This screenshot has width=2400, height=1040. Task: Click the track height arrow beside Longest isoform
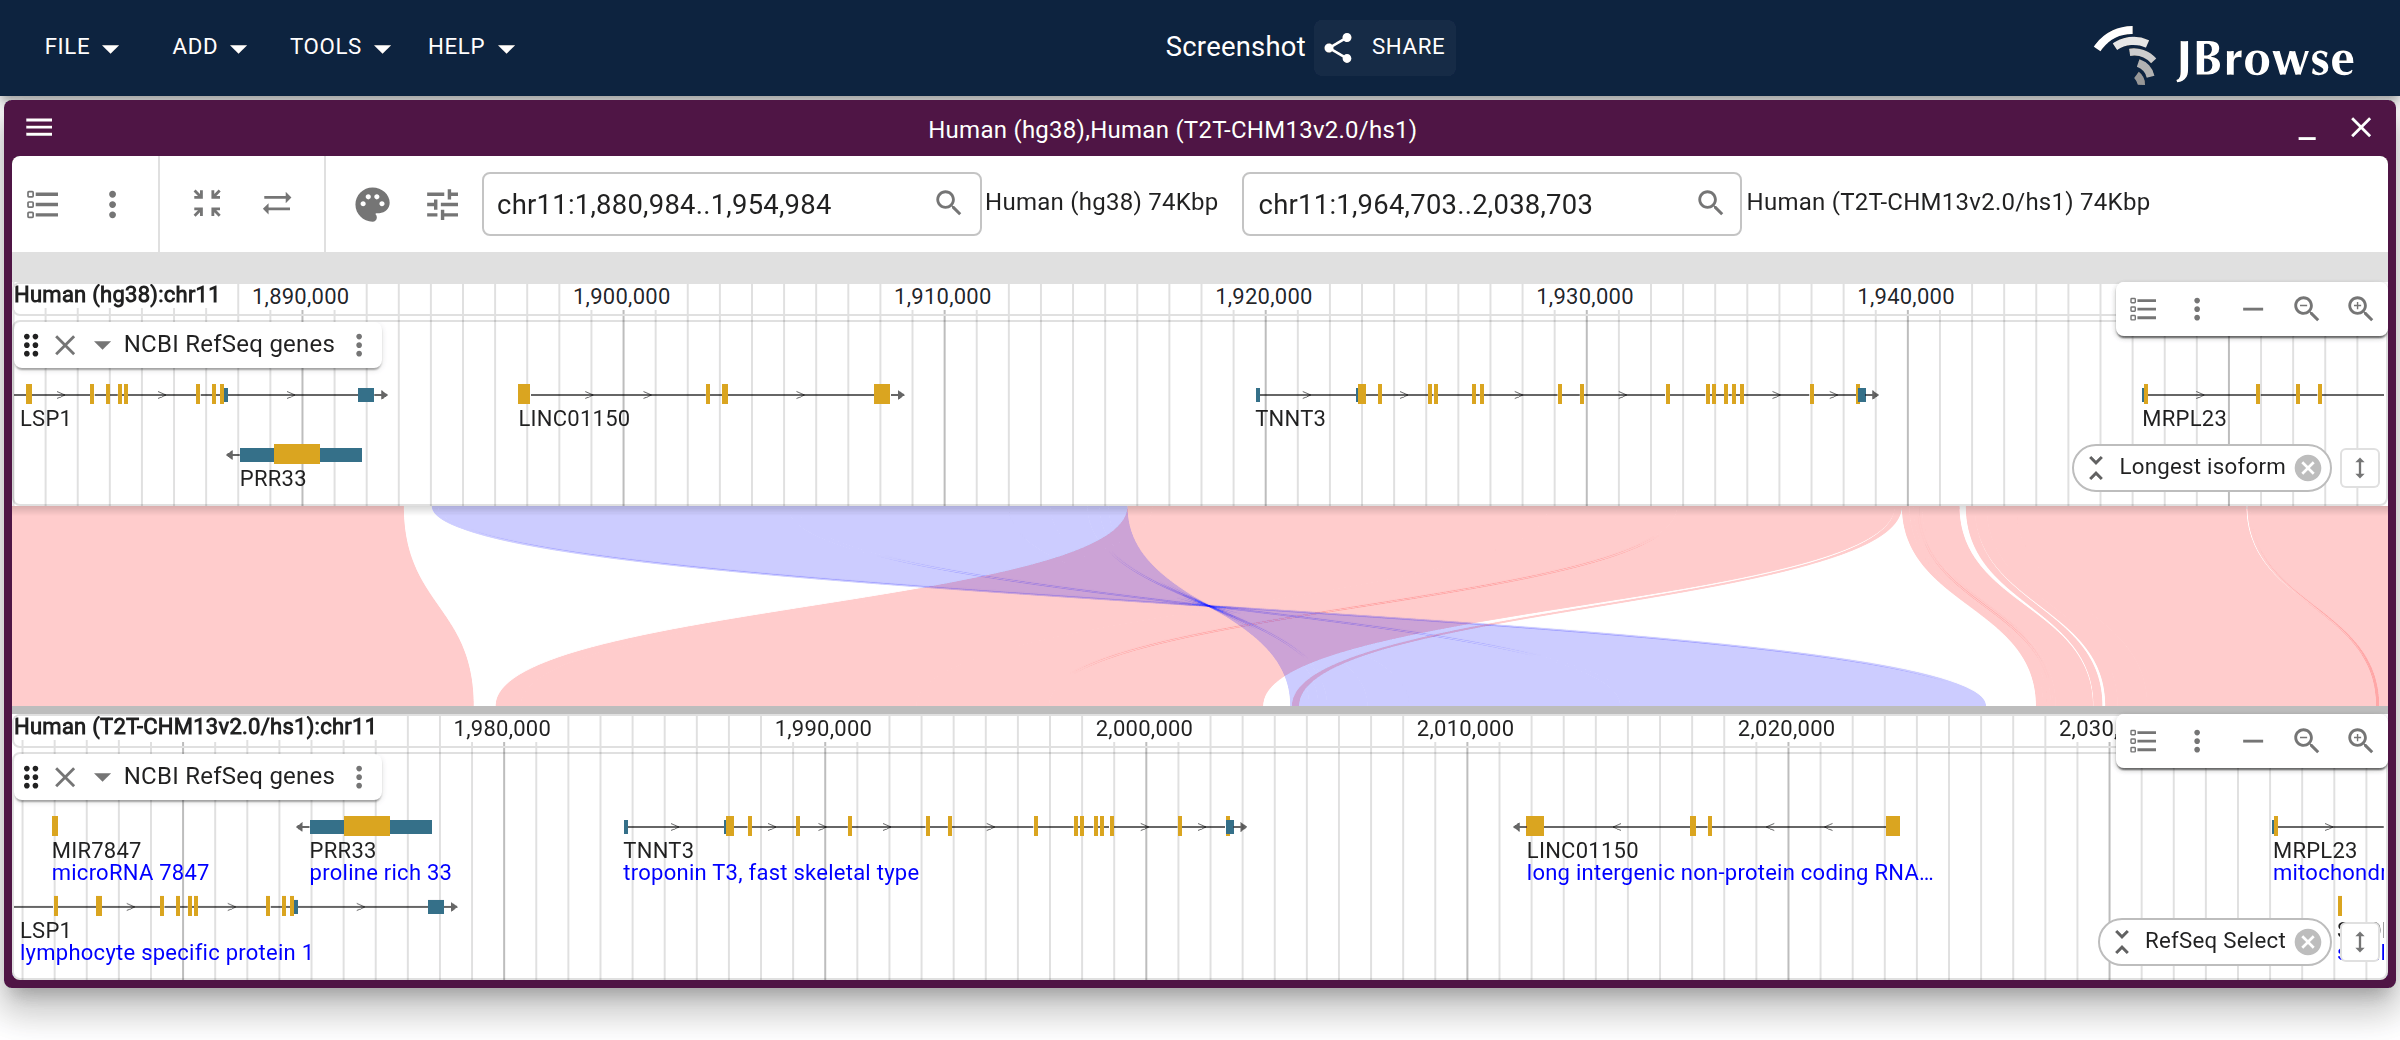[2360, 467]
